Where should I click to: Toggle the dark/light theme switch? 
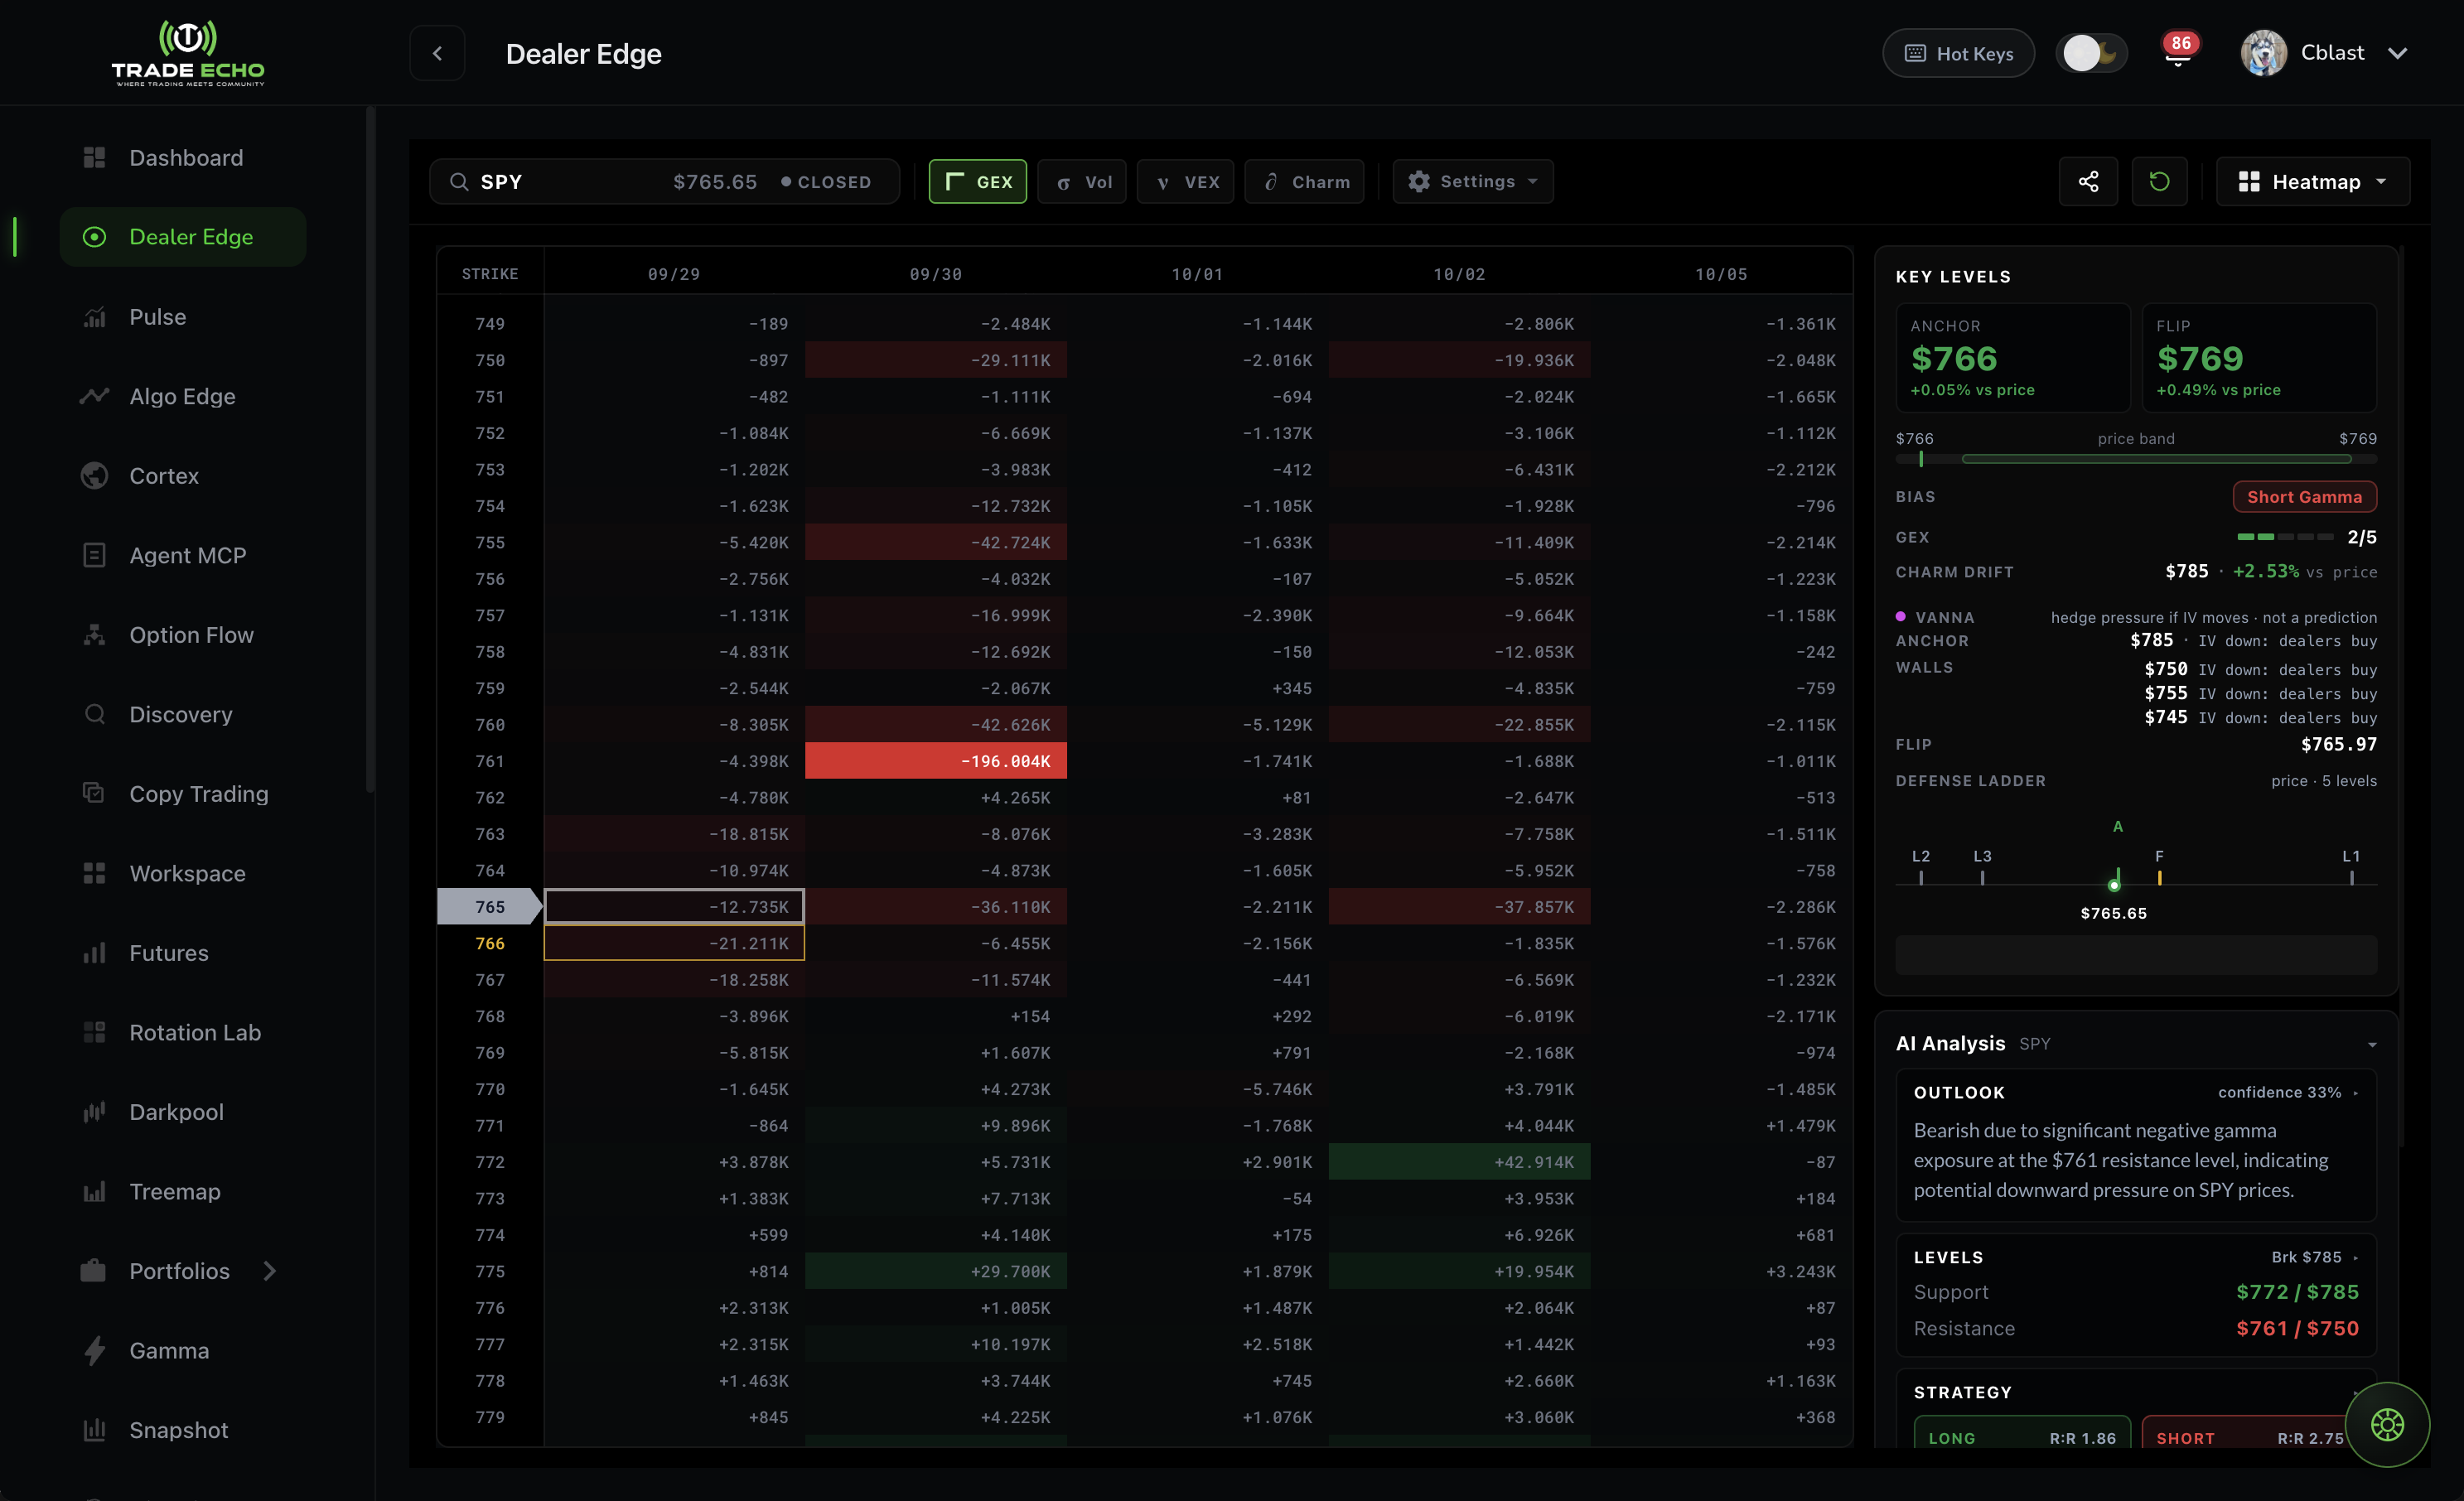2092,53
